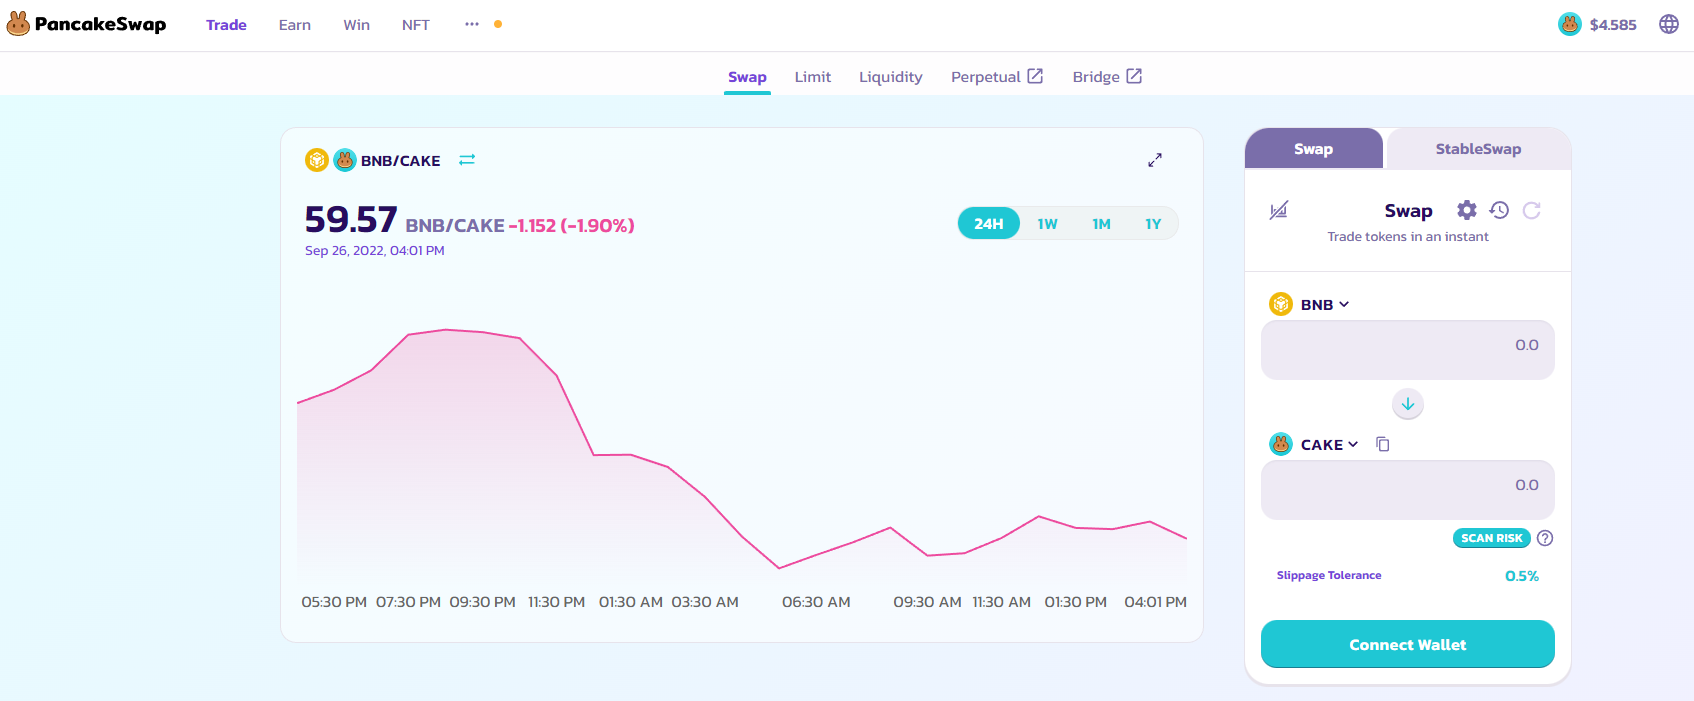Image resolution: width=1694 pixels, height=701 pixels.
Task: Open the Perpetual external link
Action: (x=997, y=77)
